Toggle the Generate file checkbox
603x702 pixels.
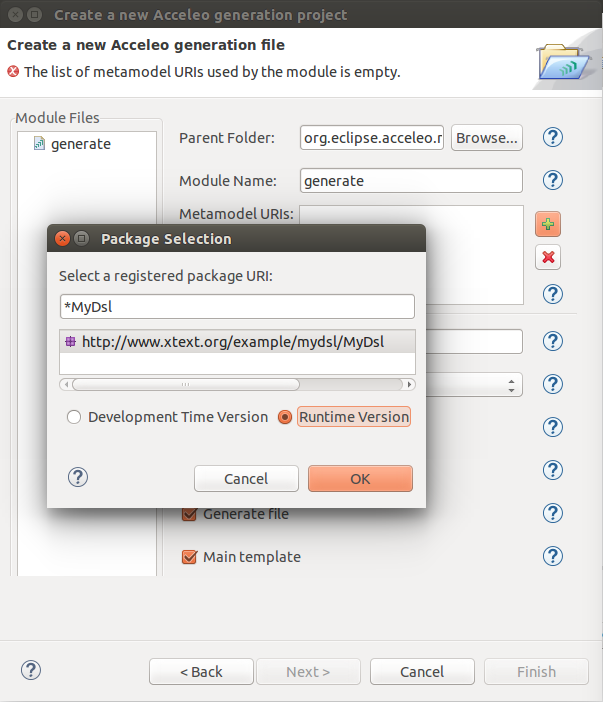click(189, 514)
